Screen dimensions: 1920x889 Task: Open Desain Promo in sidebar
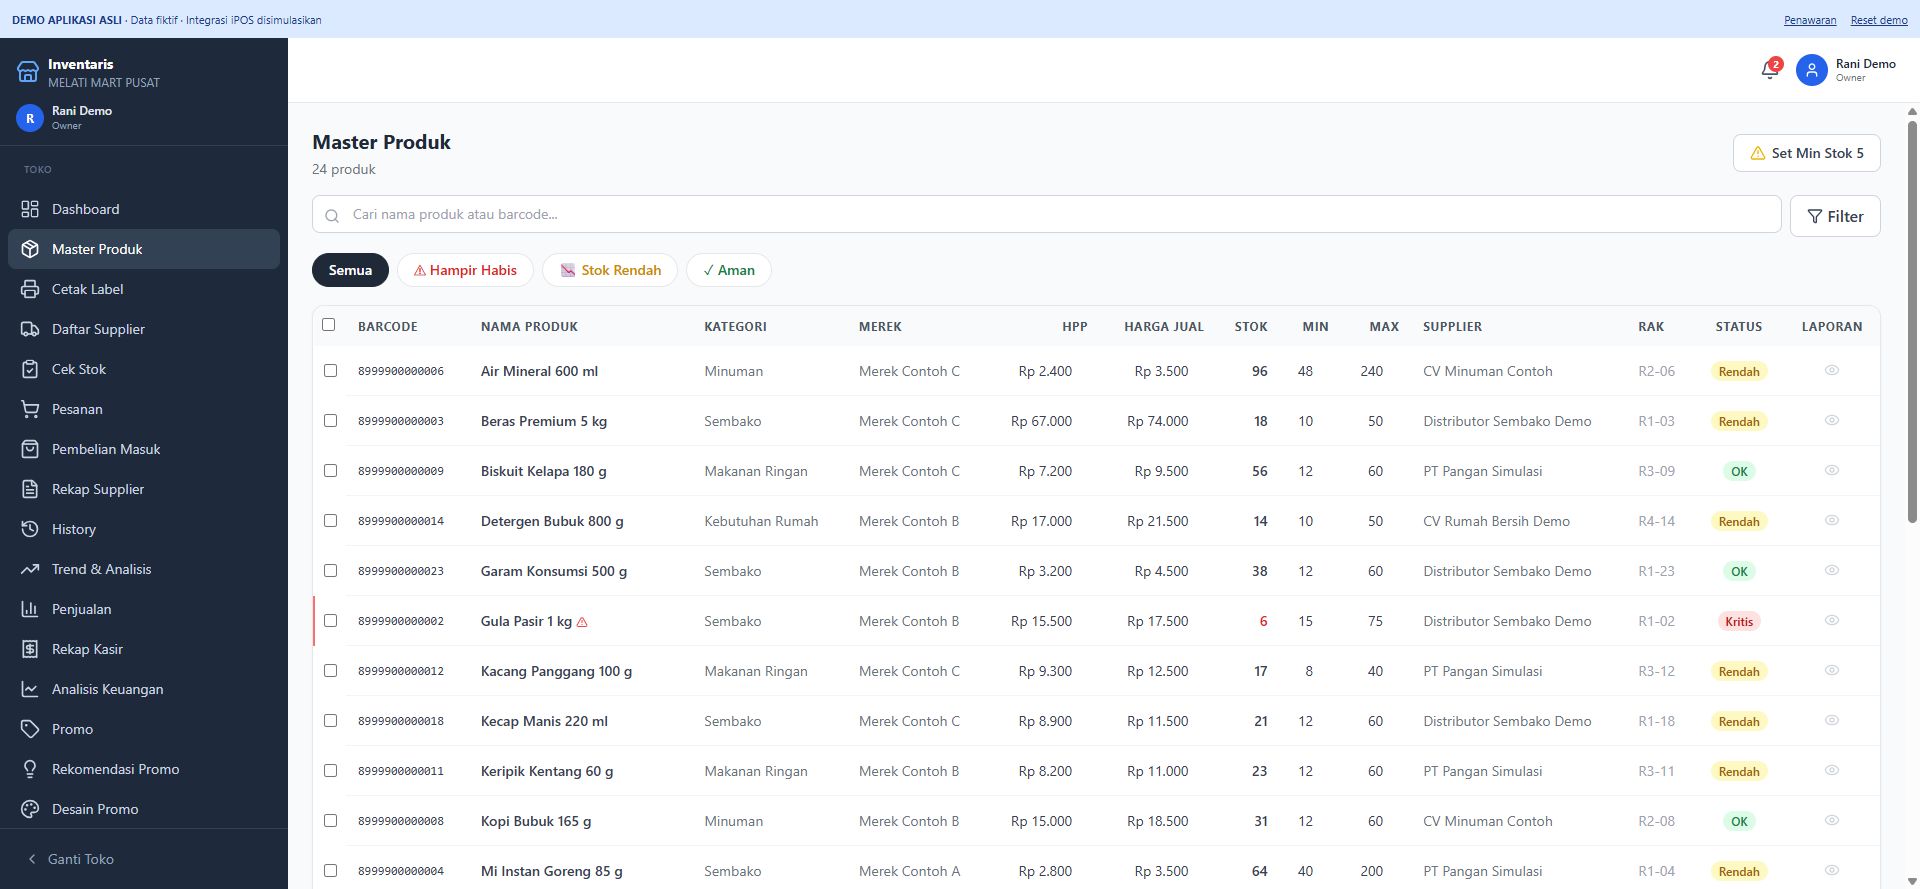[x=144, y=809]
